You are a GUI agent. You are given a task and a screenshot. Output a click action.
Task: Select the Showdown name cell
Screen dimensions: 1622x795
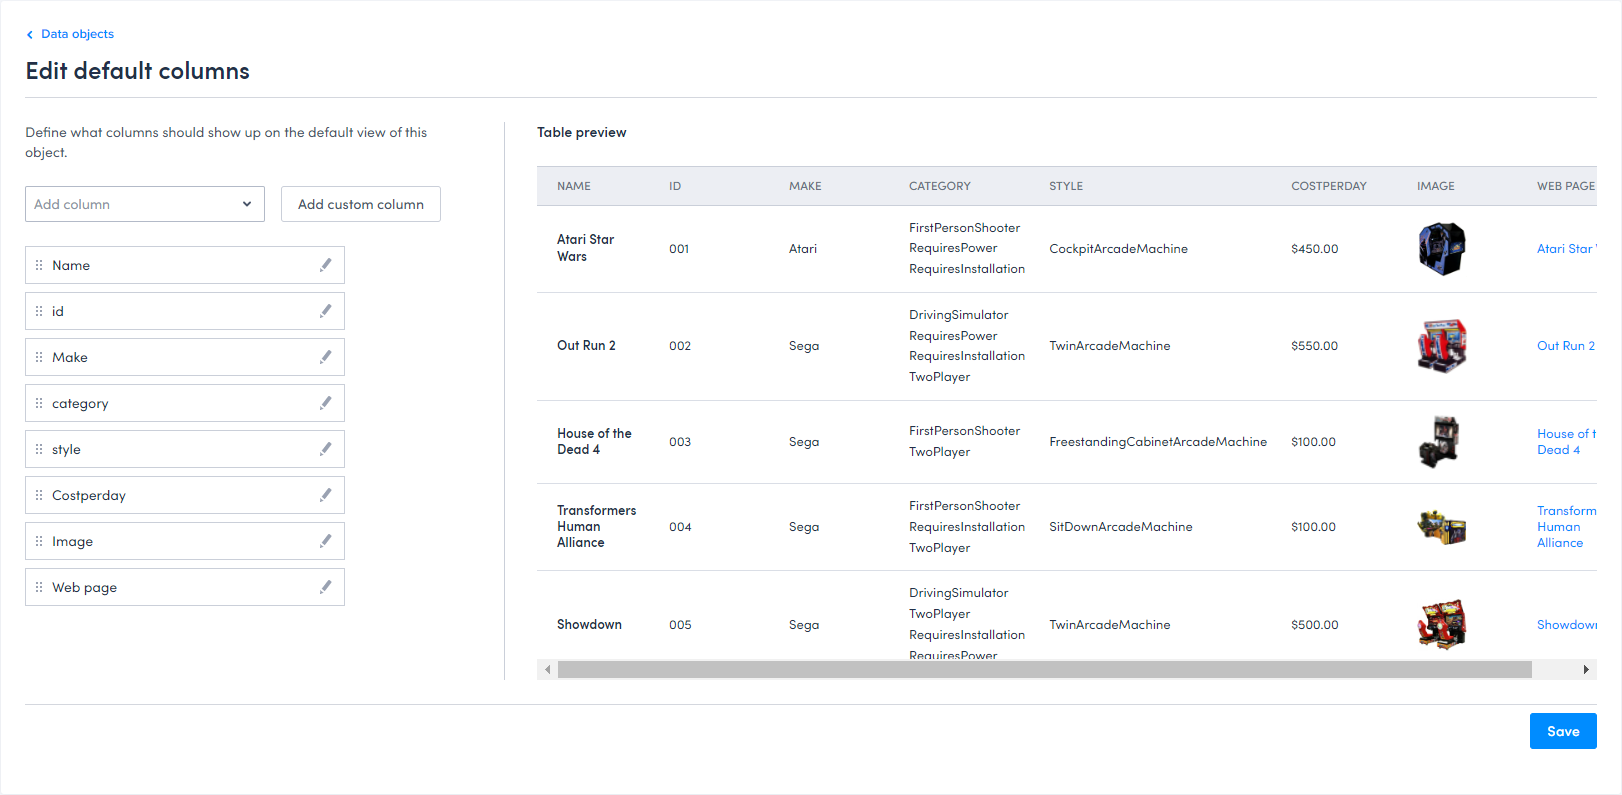pos(589,625)
